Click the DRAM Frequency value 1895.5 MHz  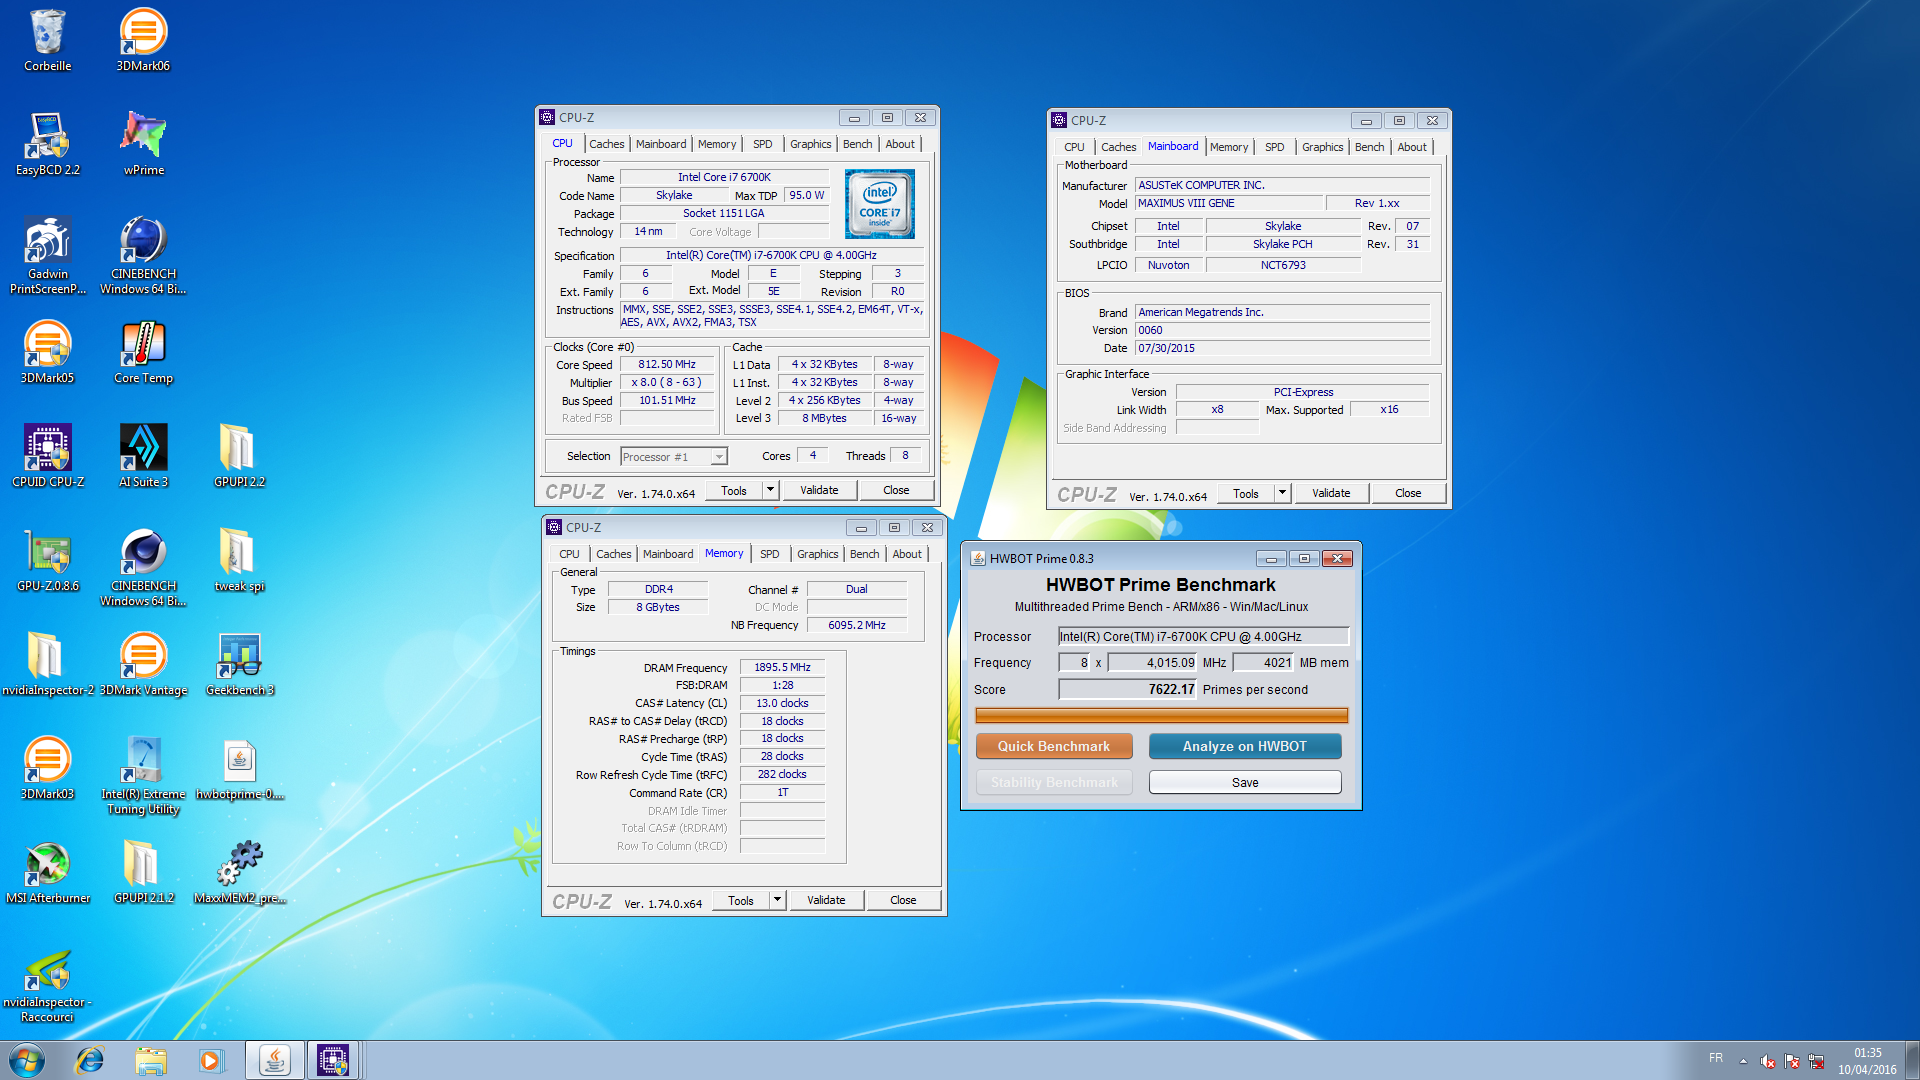click(x=782, y=667)
